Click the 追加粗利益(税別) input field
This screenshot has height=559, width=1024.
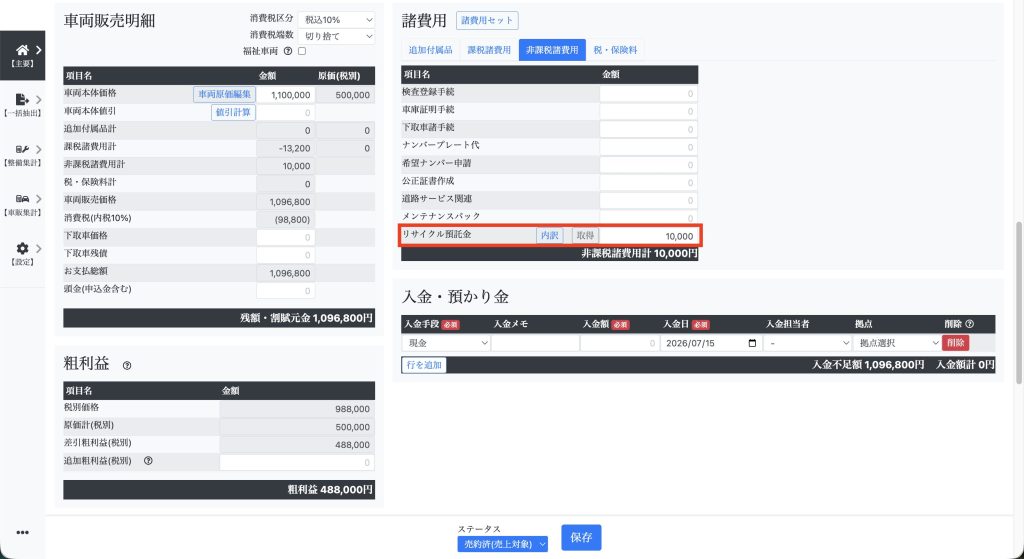pos(296,462)
